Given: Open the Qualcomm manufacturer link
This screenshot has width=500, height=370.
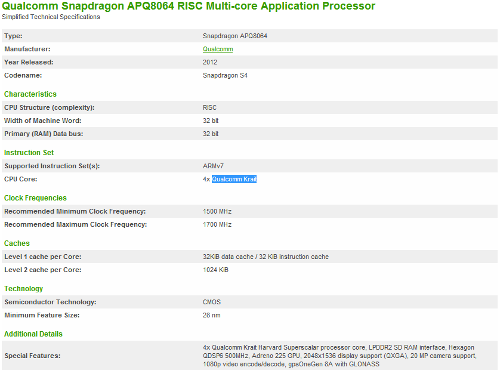Looking at the screenshot, I should 218,49.
